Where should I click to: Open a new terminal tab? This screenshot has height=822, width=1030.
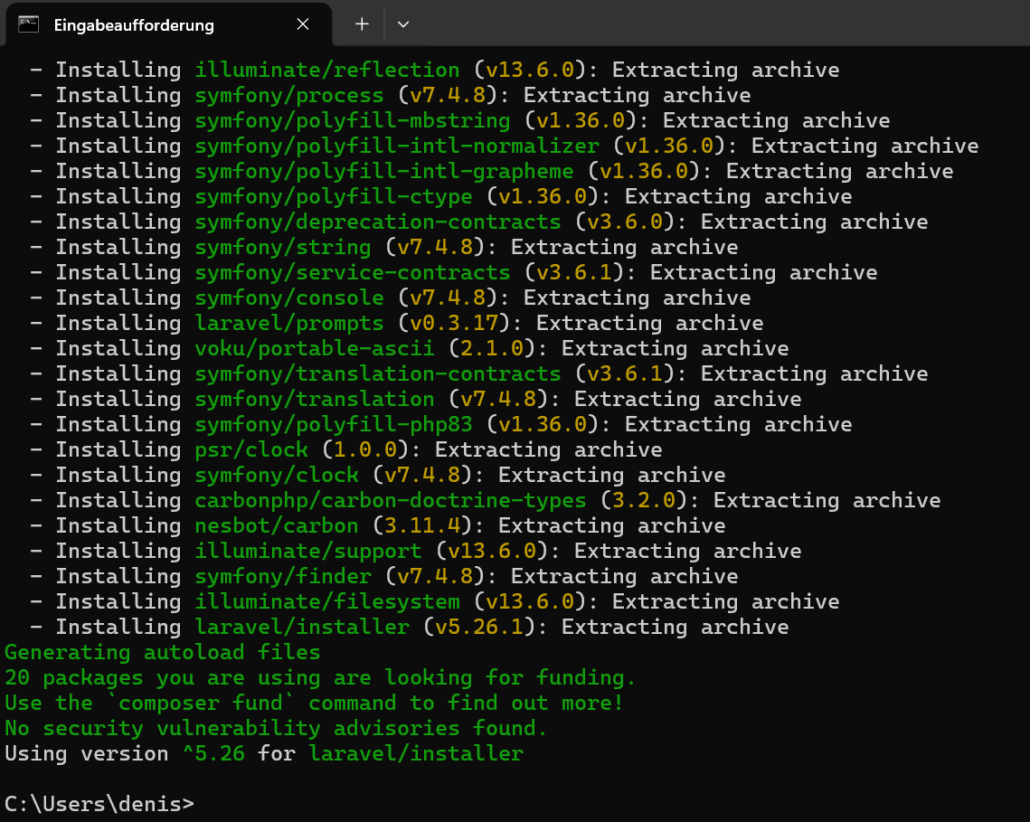tap(362, 24)
